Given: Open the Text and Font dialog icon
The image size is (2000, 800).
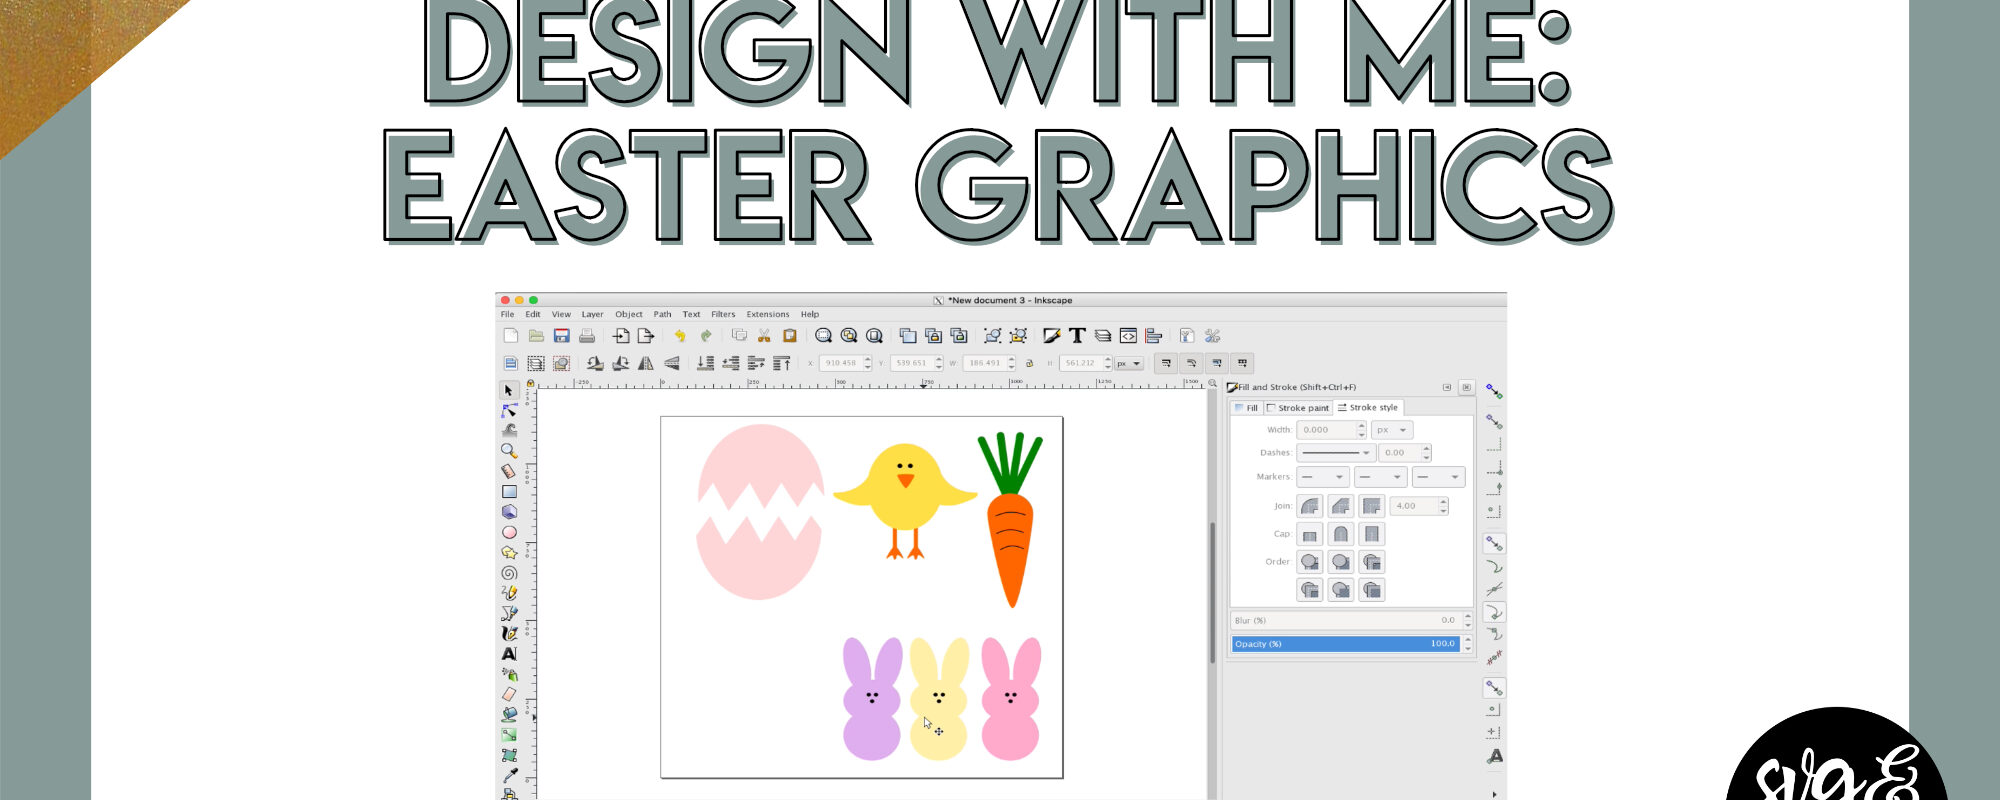Looking at the screenshot, I should pyautogui.click(x=1077, y=336).
